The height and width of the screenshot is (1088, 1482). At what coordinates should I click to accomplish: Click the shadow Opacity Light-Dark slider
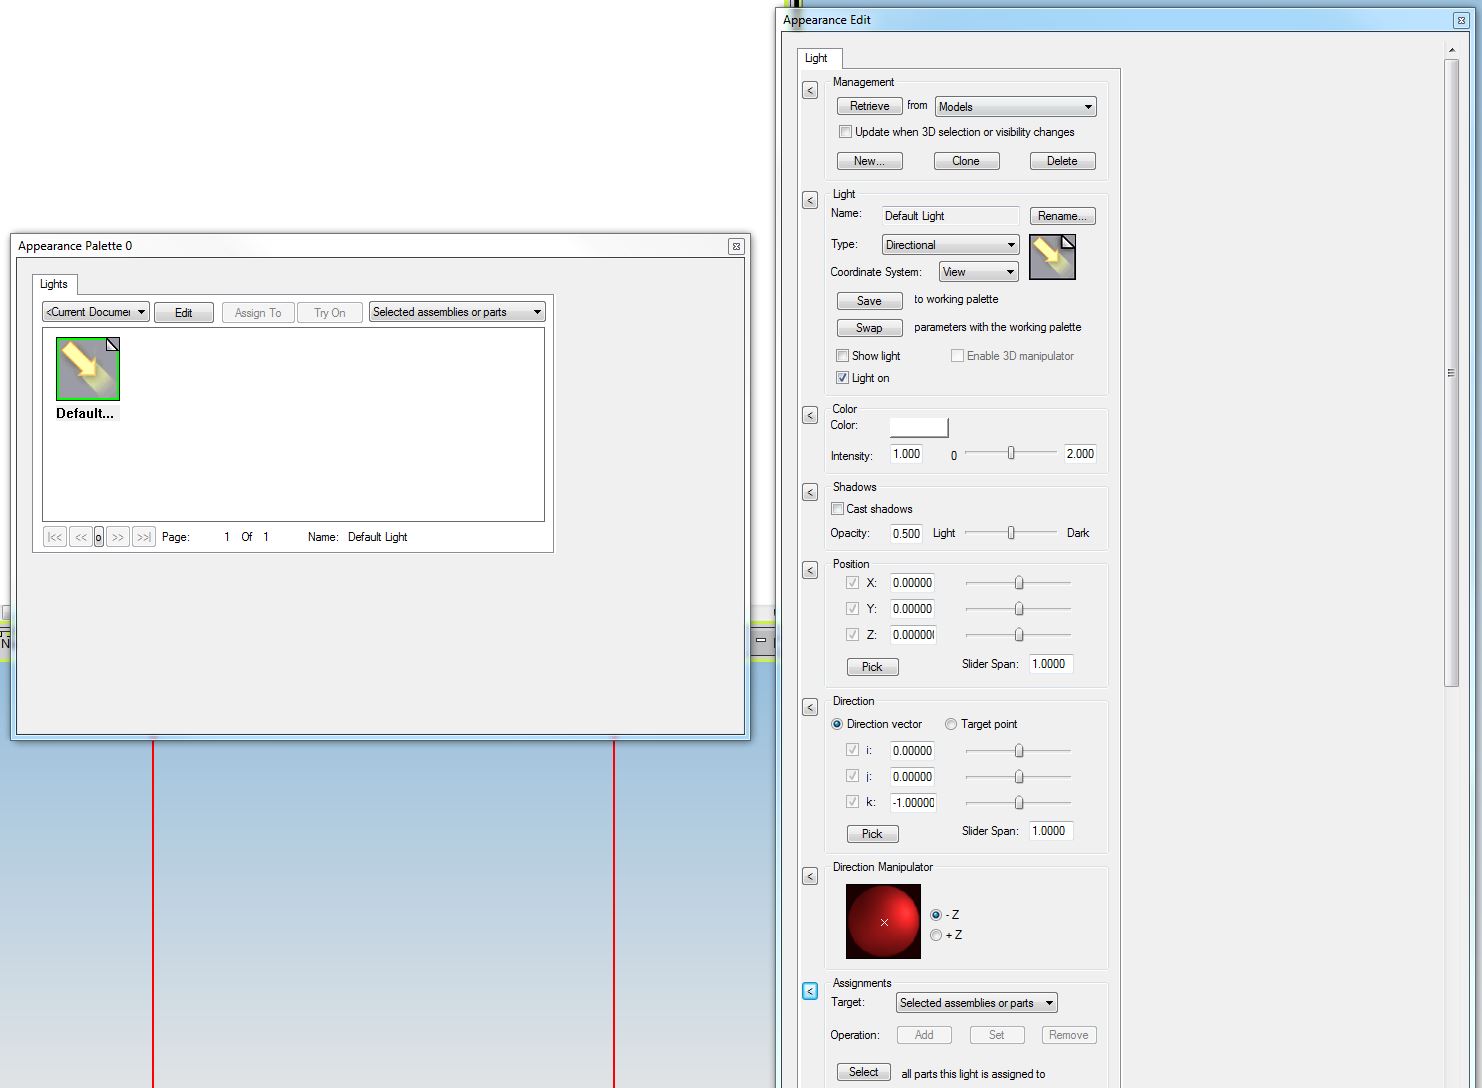coord(1011,533)
